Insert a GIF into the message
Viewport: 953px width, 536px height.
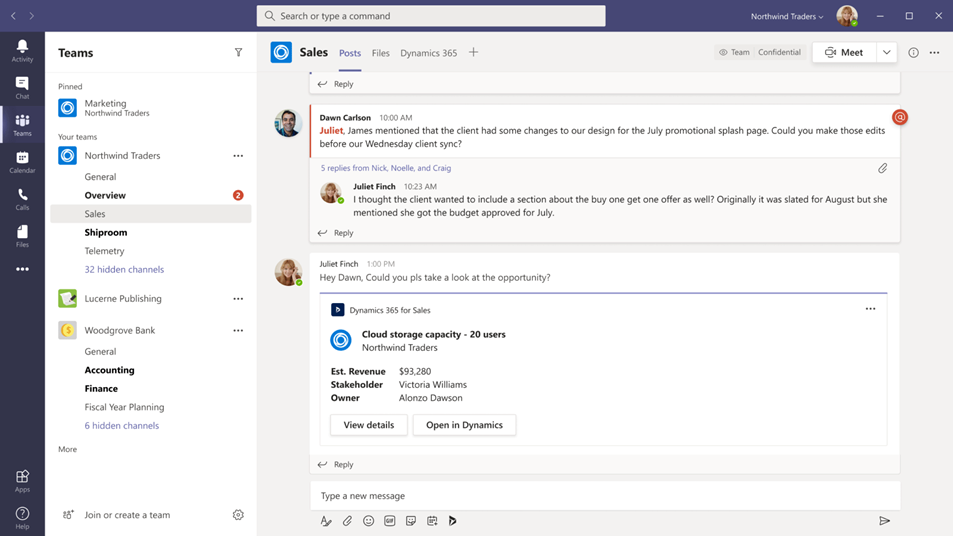coord(390,521)
